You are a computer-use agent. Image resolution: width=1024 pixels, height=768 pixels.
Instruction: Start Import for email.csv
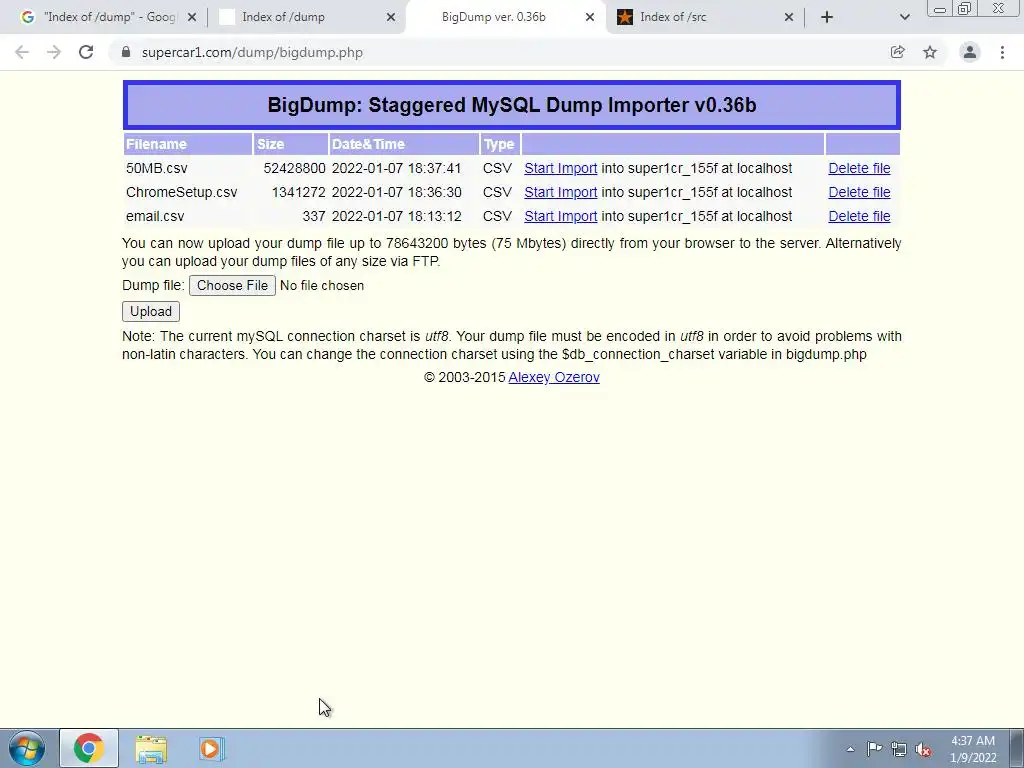click(x=560, y=216)
